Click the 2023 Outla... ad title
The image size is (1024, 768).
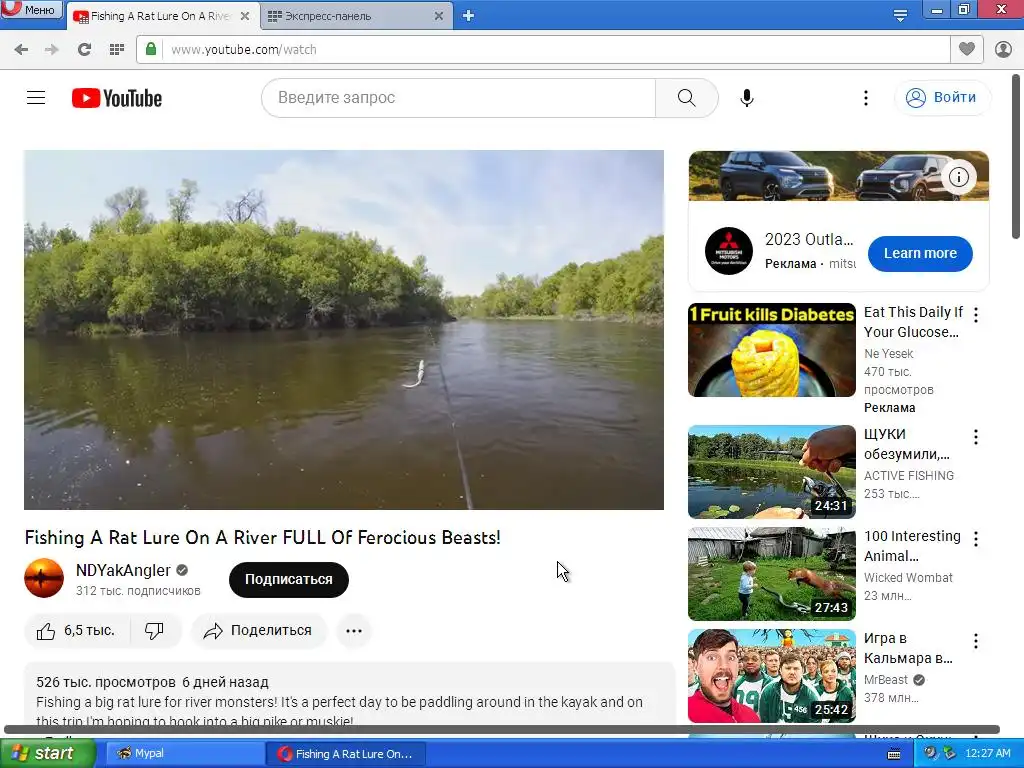(x=809, y=240)
